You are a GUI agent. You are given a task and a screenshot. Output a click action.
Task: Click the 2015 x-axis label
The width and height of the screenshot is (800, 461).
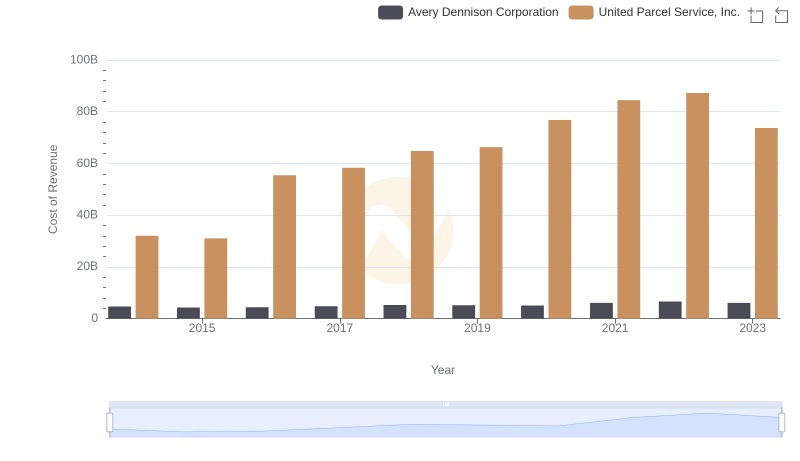pos(202,328)
